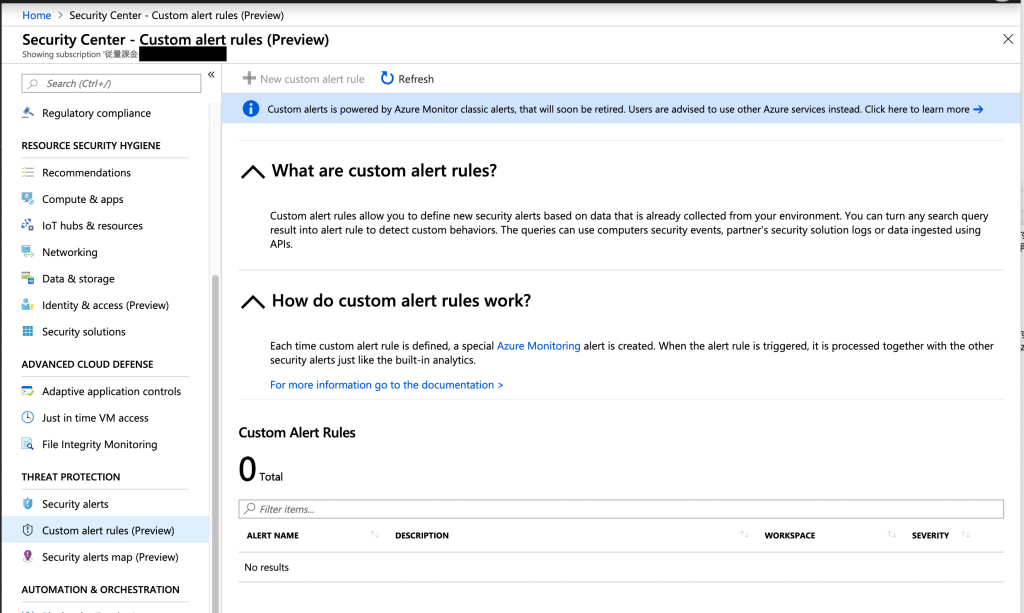Open 'For more information go to the documentation' link
This screenshot has width=1024, height=613.
tap(387, 385)
